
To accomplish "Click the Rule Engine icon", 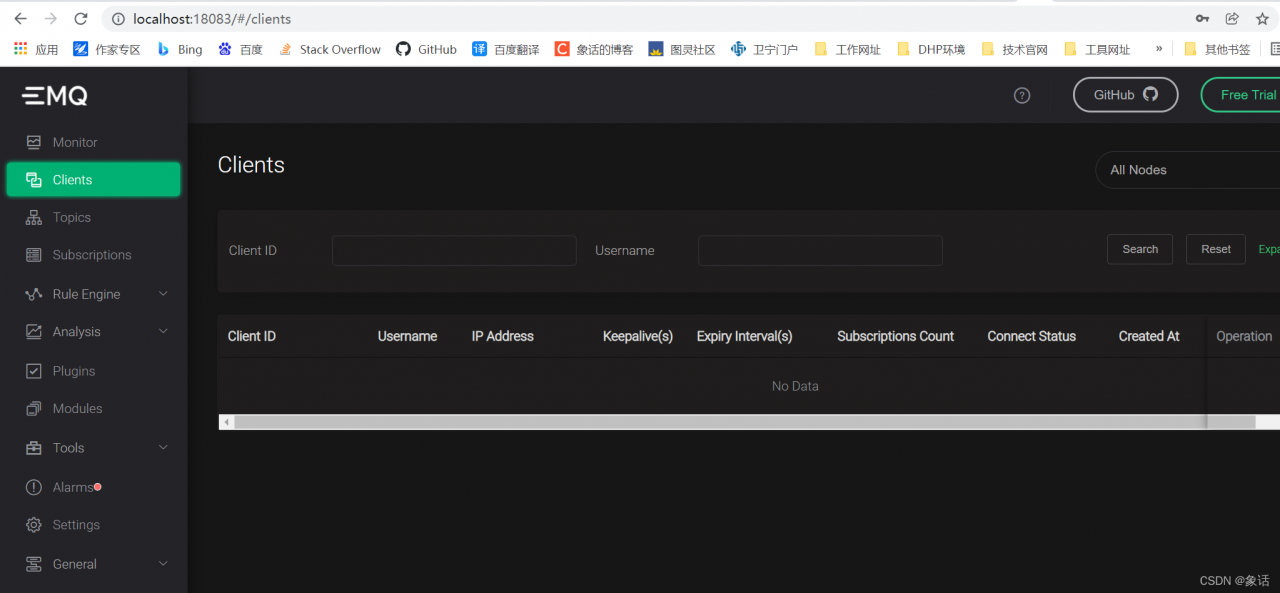I will click(x=34, y=294).
